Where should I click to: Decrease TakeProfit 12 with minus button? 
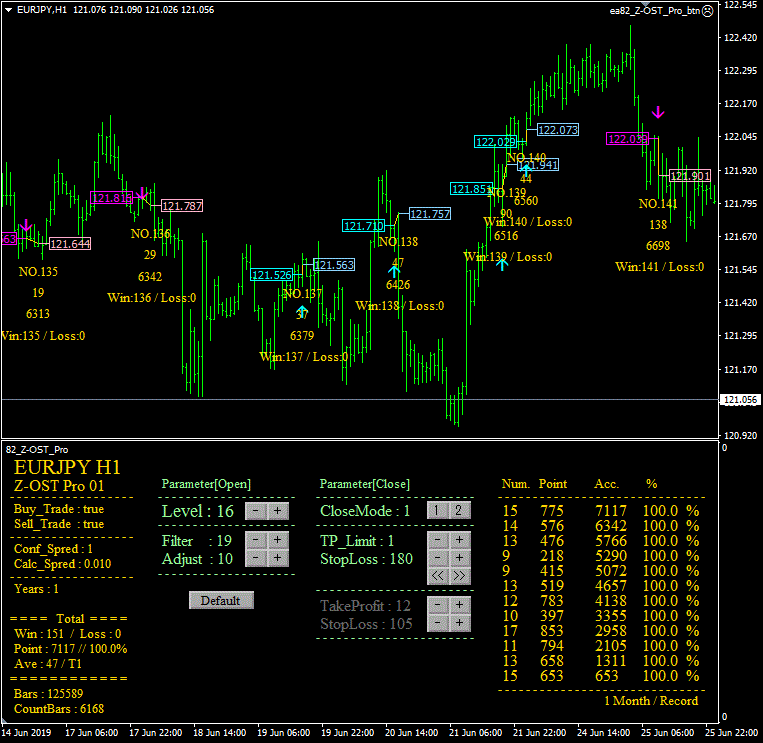[x=437, y=605]
